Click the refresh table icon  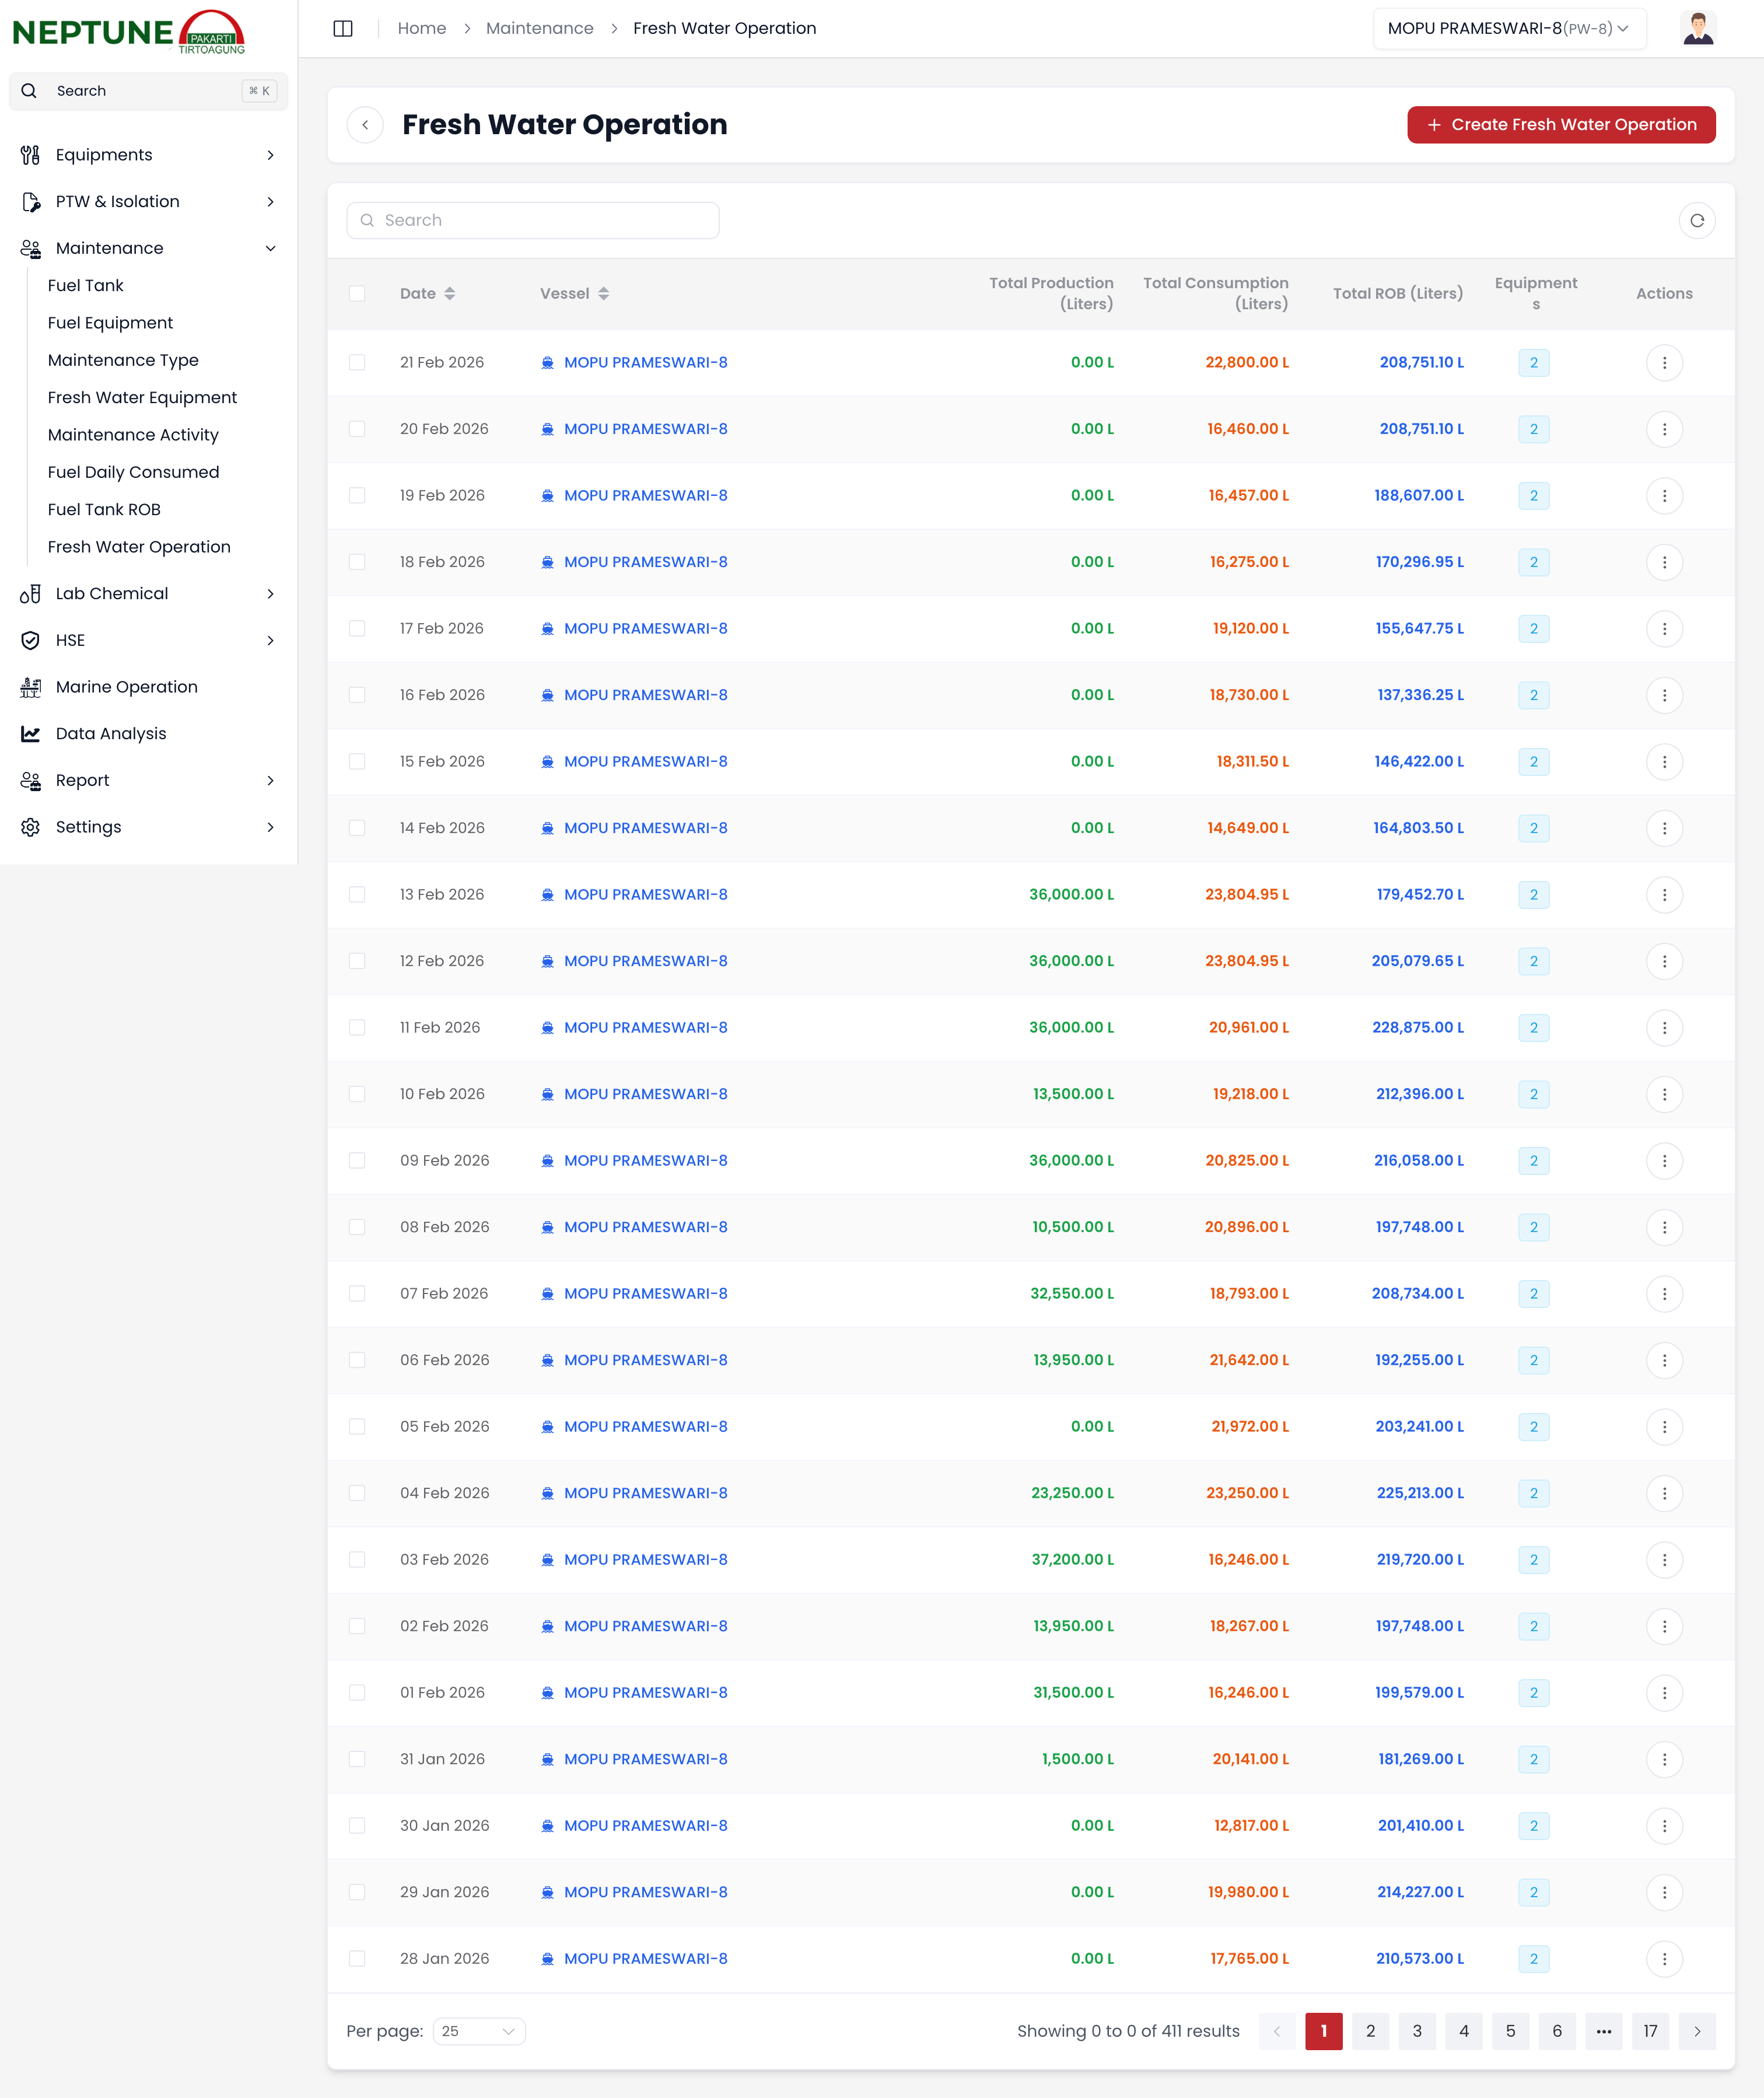tap(1696, 220)
